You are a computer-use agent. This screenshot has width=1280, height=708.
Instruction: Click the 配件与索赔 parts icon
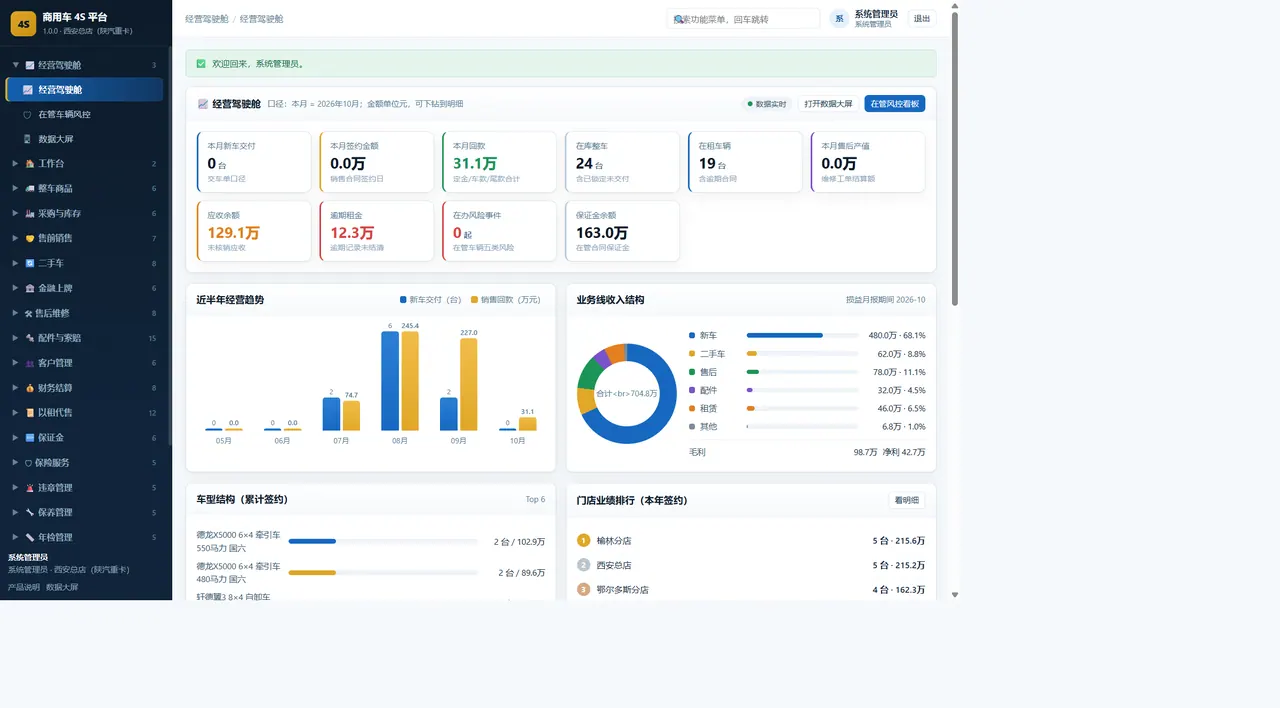point(30,338)
